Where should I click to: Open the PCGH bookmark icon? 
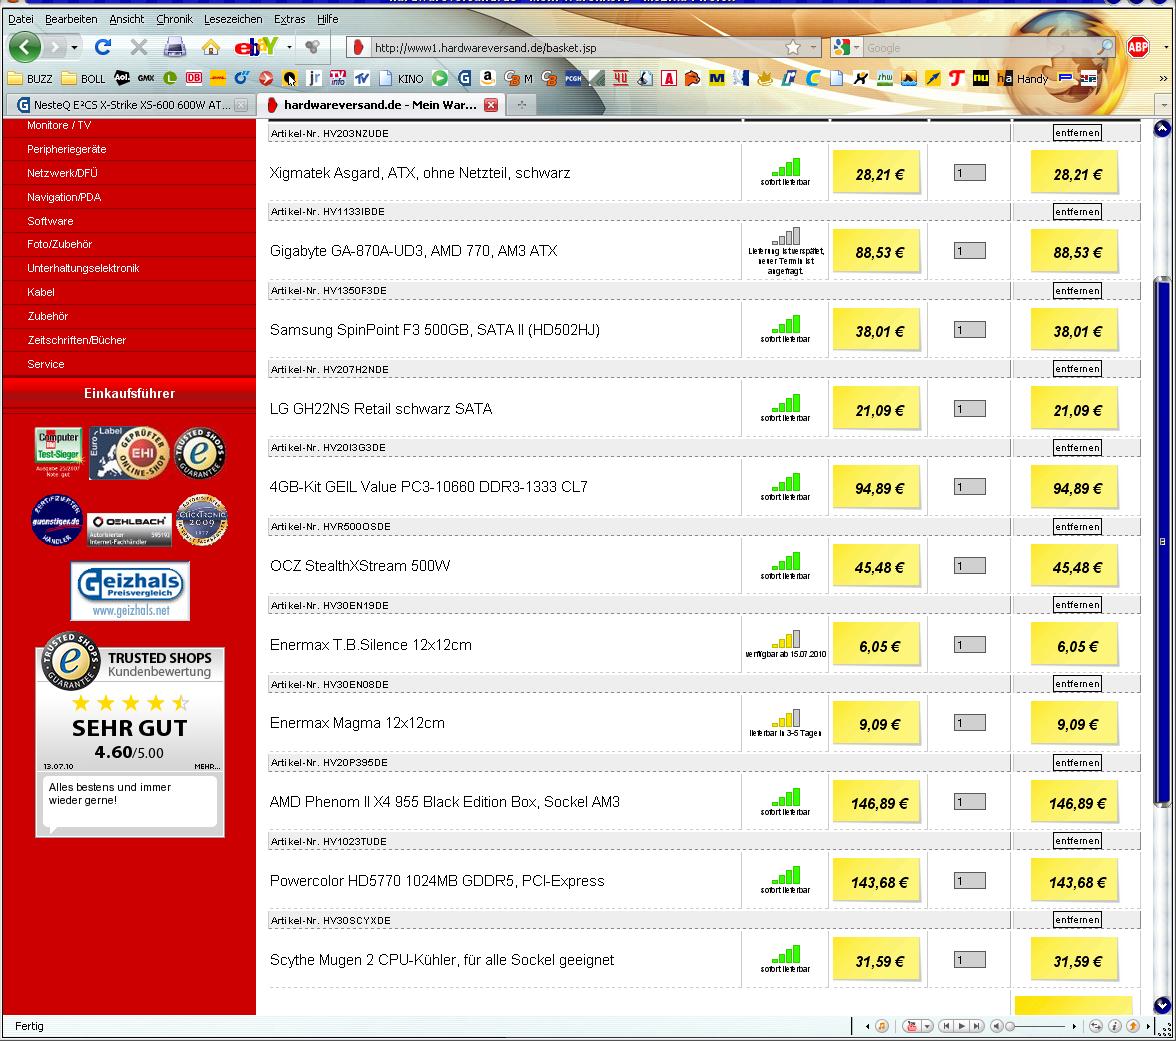tap(573, 78)
